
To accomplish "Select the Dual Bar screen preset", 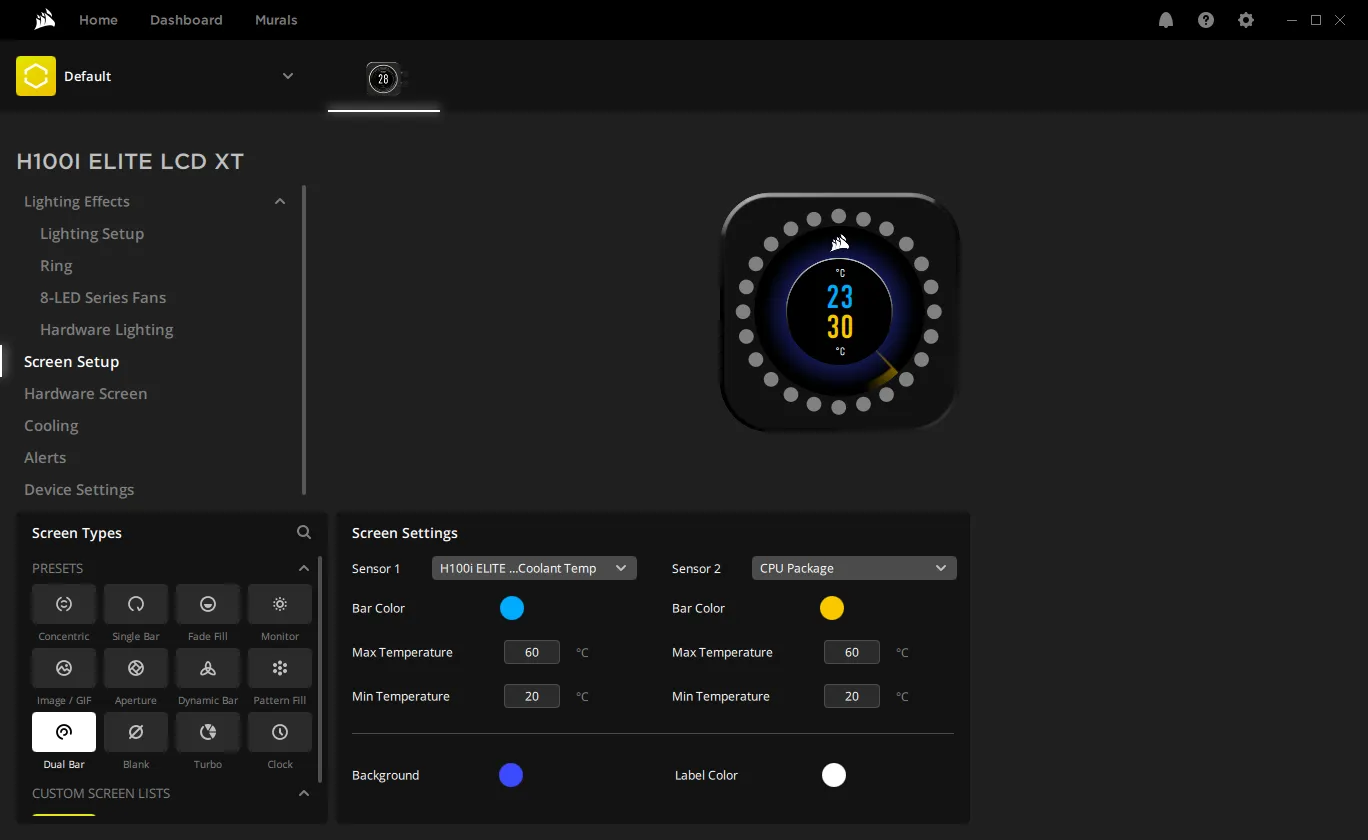I will [64, 732].
